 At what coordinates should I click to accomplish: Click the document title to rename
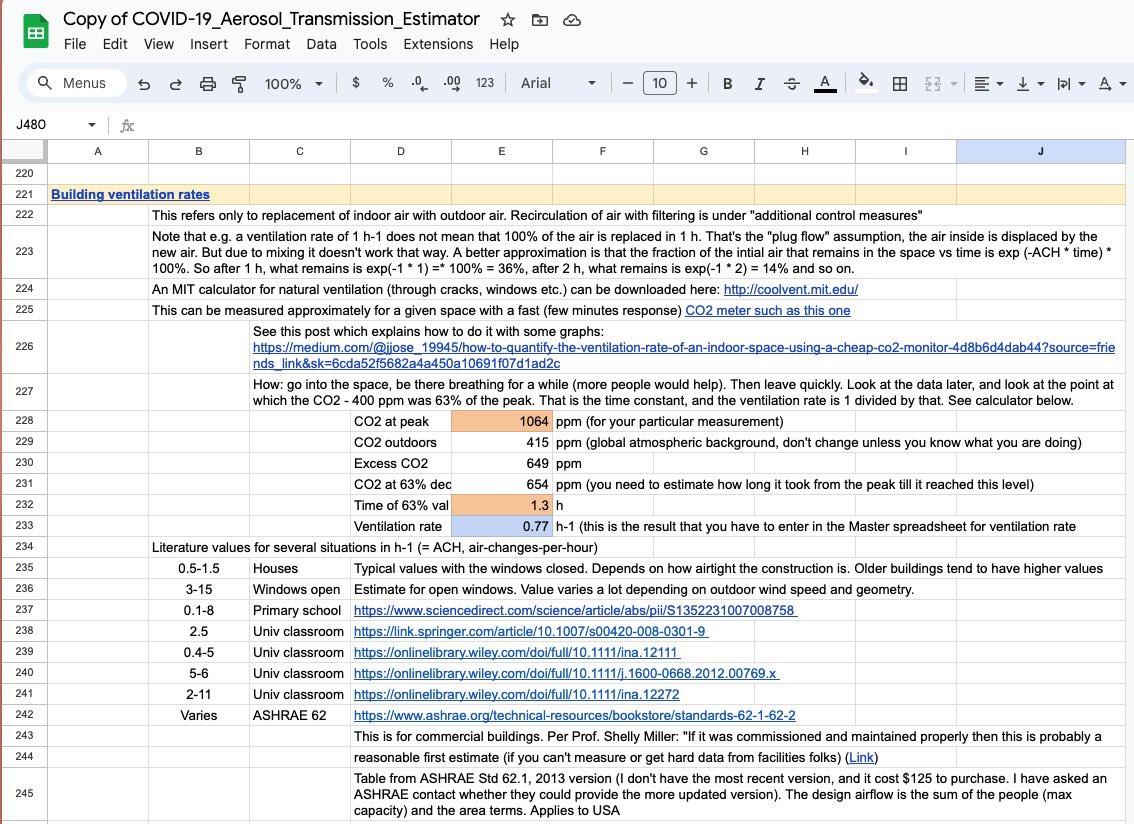[271, 20]
